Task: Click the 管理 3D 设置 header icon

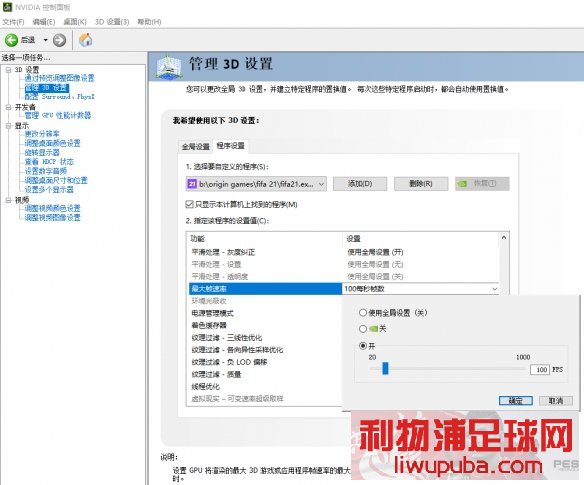Action: (x=170, y=67)
